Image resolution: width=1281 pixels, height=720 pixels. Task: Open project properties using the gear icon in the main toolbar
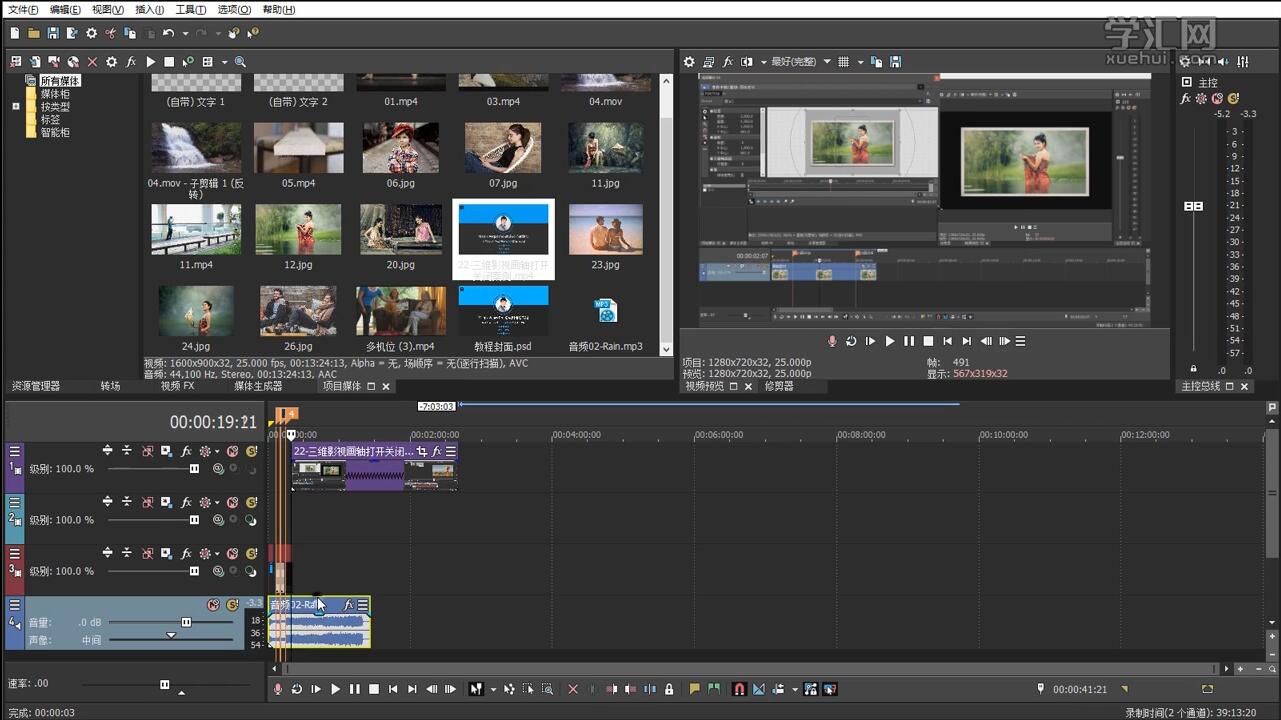[91, 33]
